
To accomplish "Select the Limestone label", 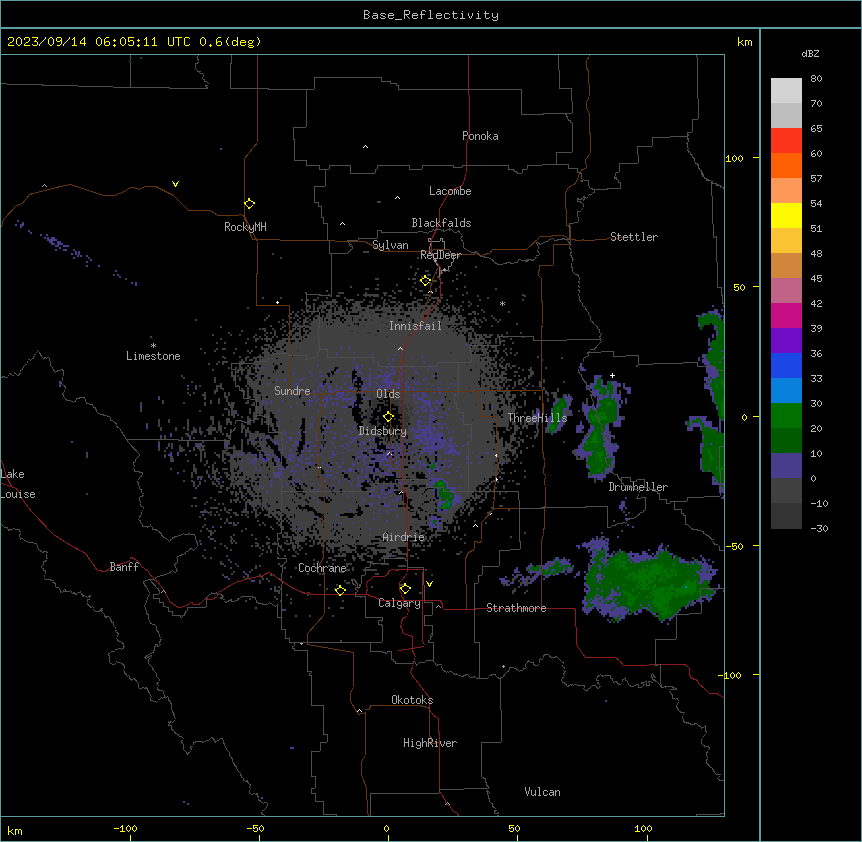I will [x=153, y=356].
